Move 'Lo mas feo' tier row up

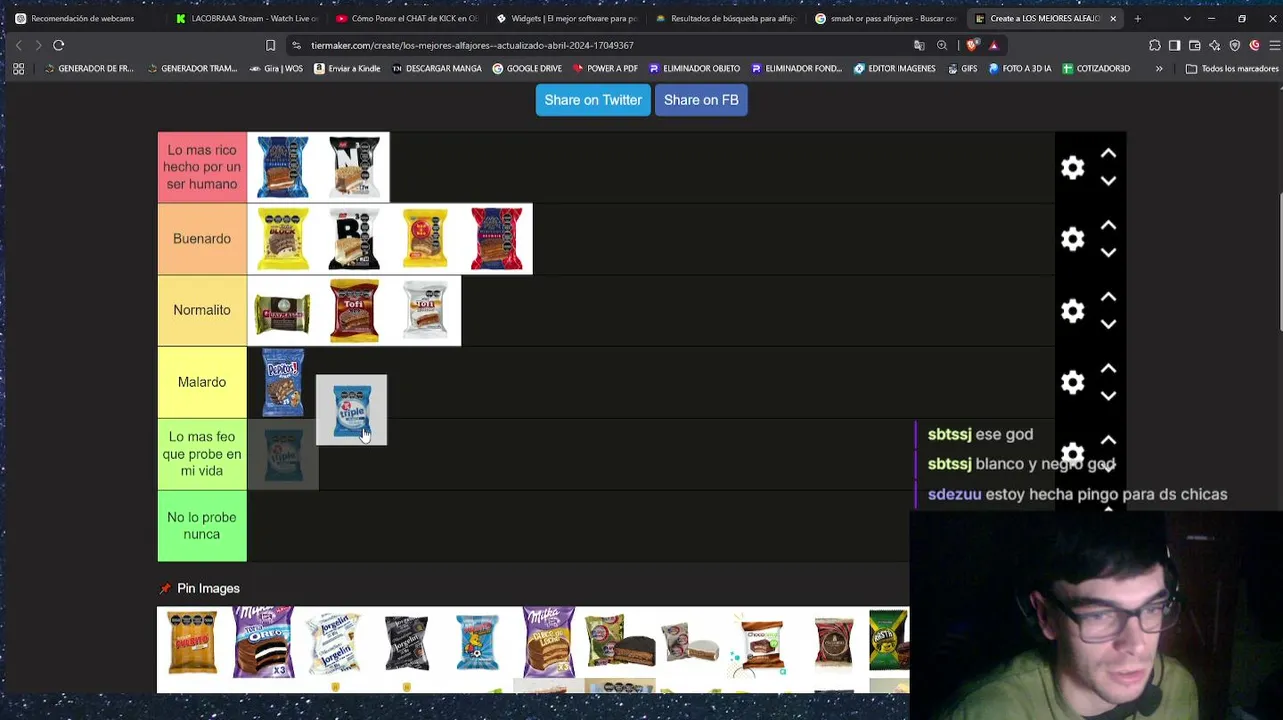click(1108, 440)
